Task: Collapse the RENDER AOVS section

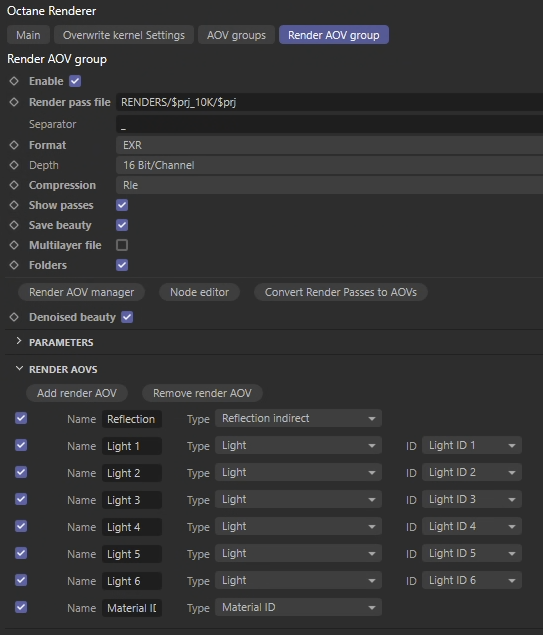Action: click(x=19, y=369)
